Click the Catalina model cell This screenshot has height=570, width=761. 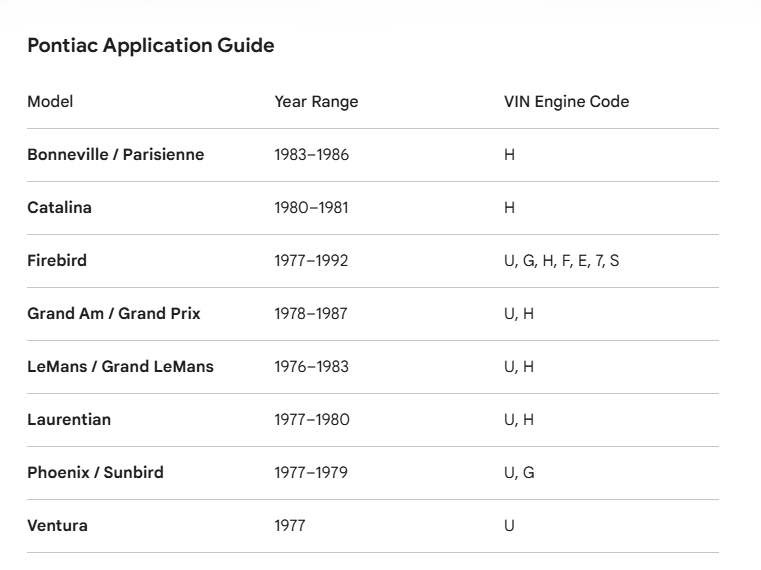[x=59, y=207]
